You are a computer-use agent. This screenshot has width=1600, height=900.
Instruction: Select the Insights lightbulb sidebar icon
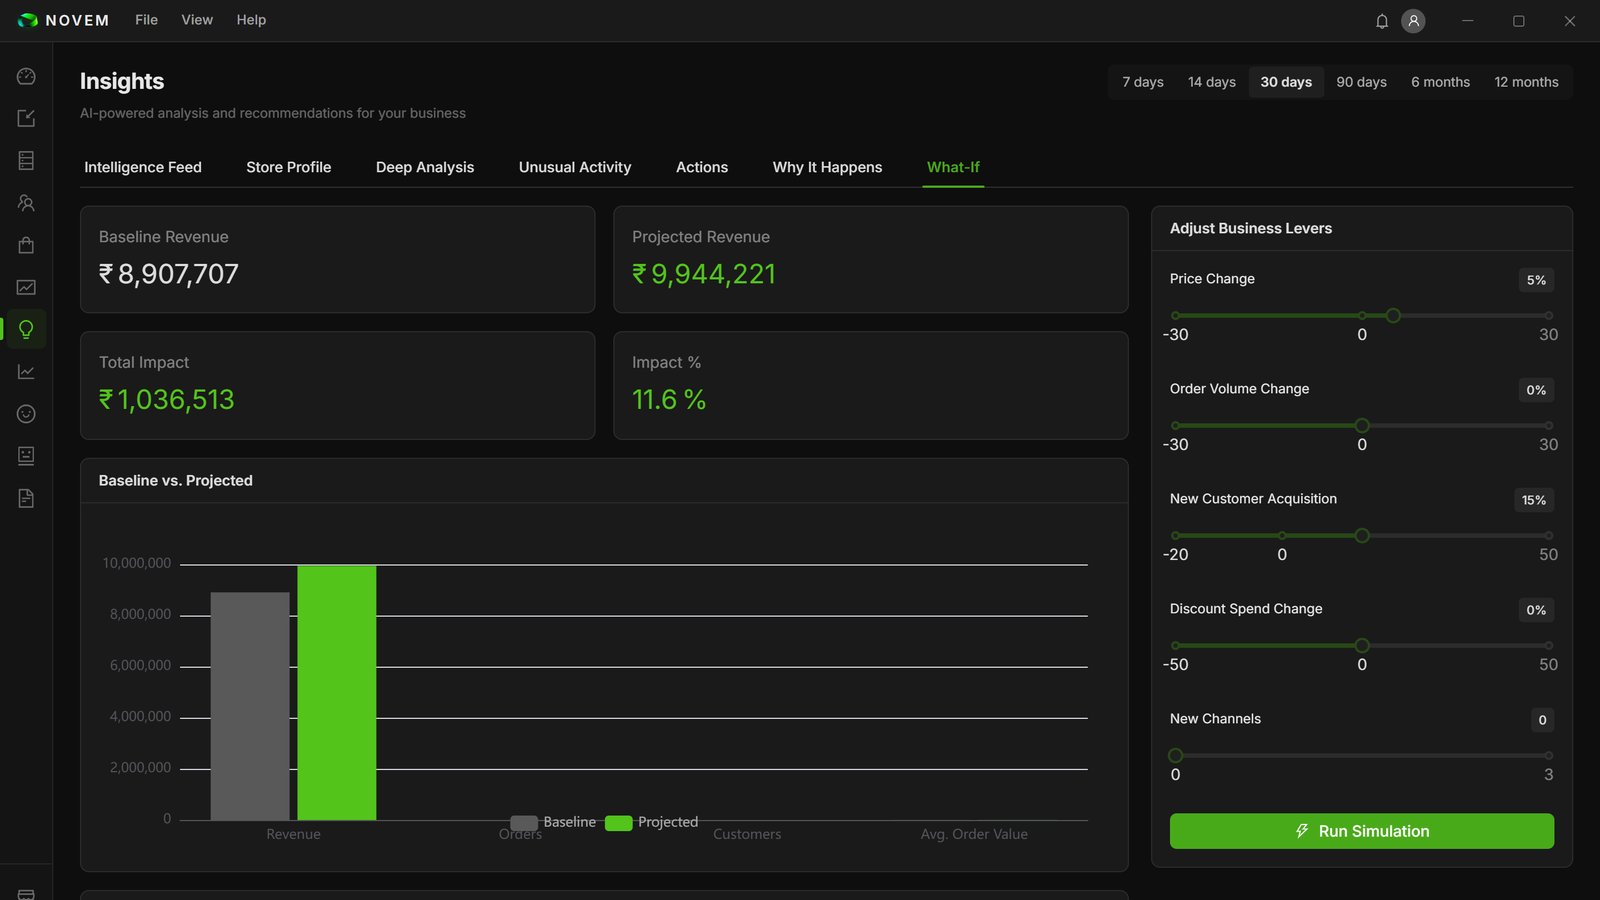click(x=26, y=329)
